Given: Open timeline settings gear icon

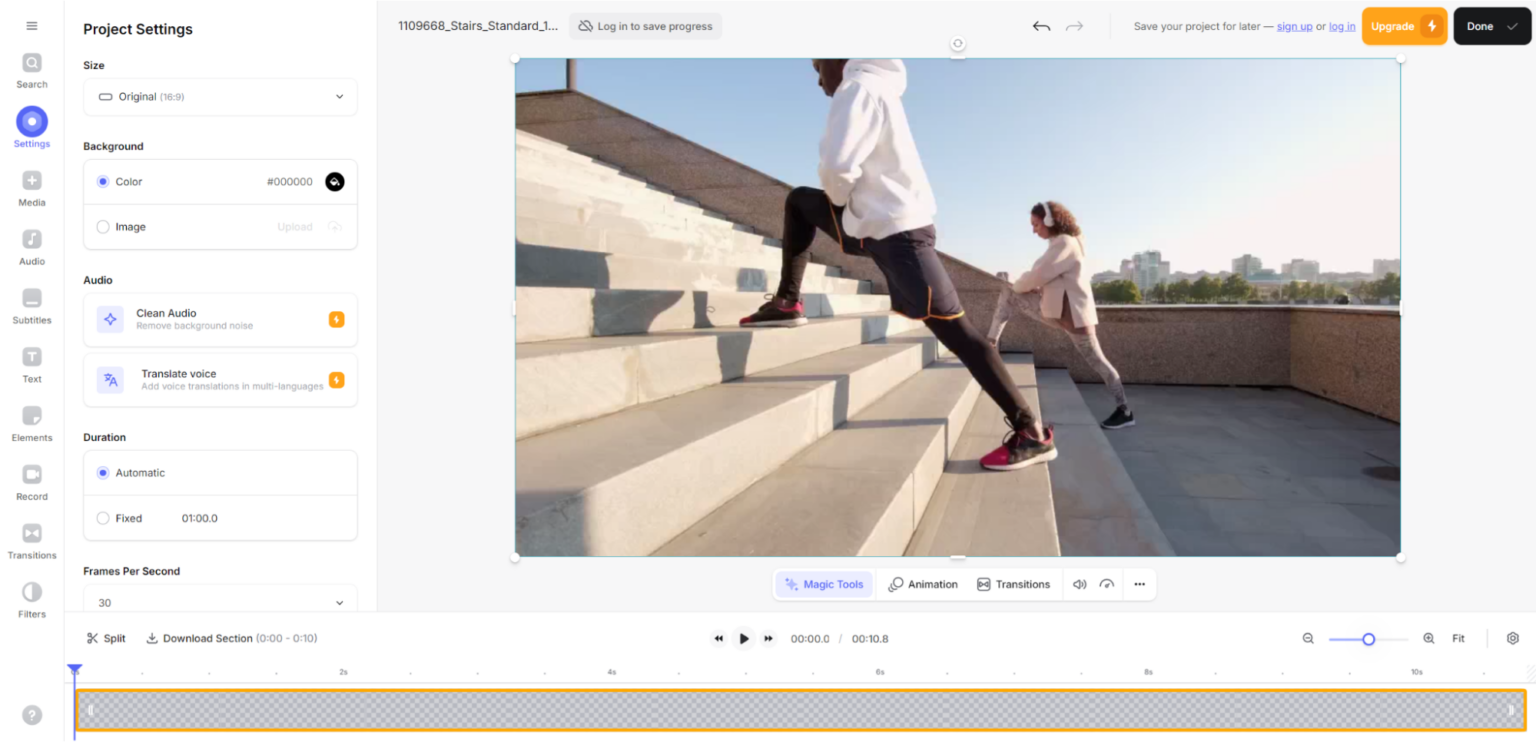Looking at the screenshot, I should (x=1512, y=639).
